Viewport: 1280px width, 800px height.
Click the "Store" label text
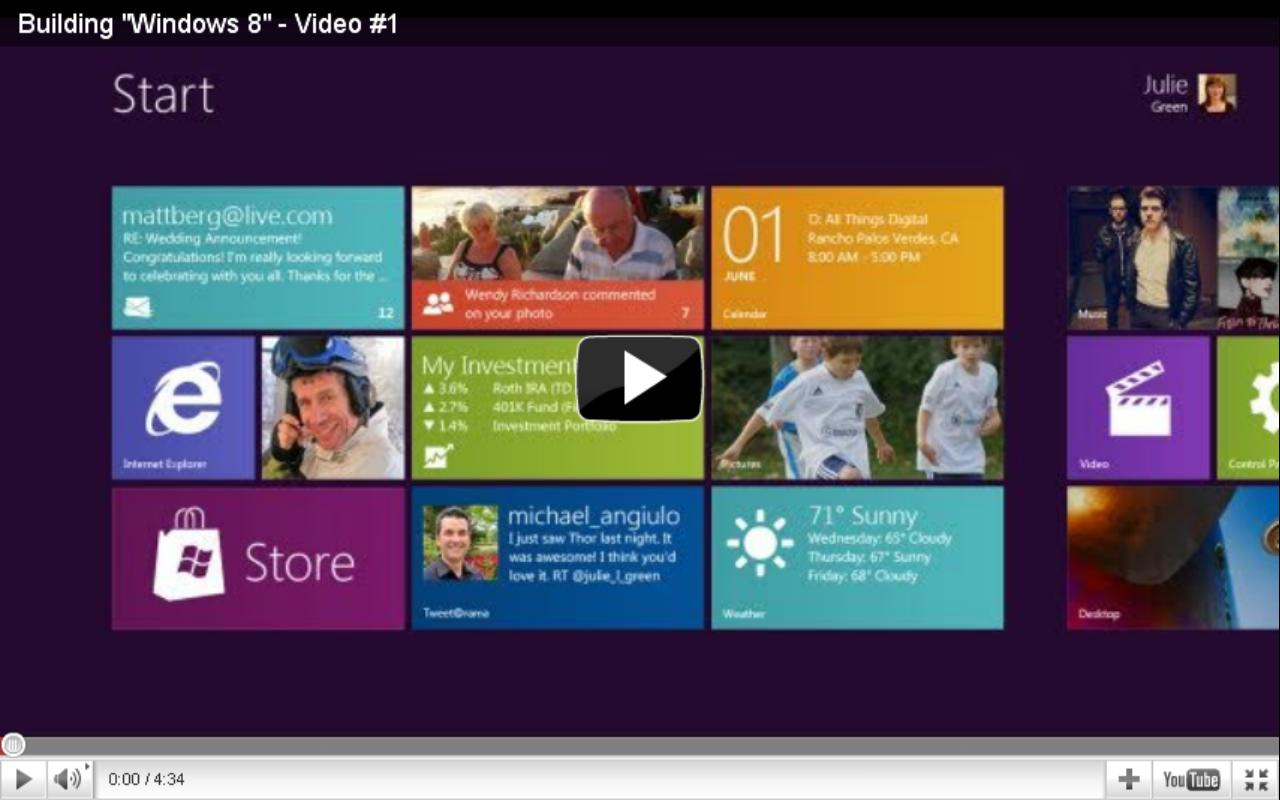click(300, 563)
